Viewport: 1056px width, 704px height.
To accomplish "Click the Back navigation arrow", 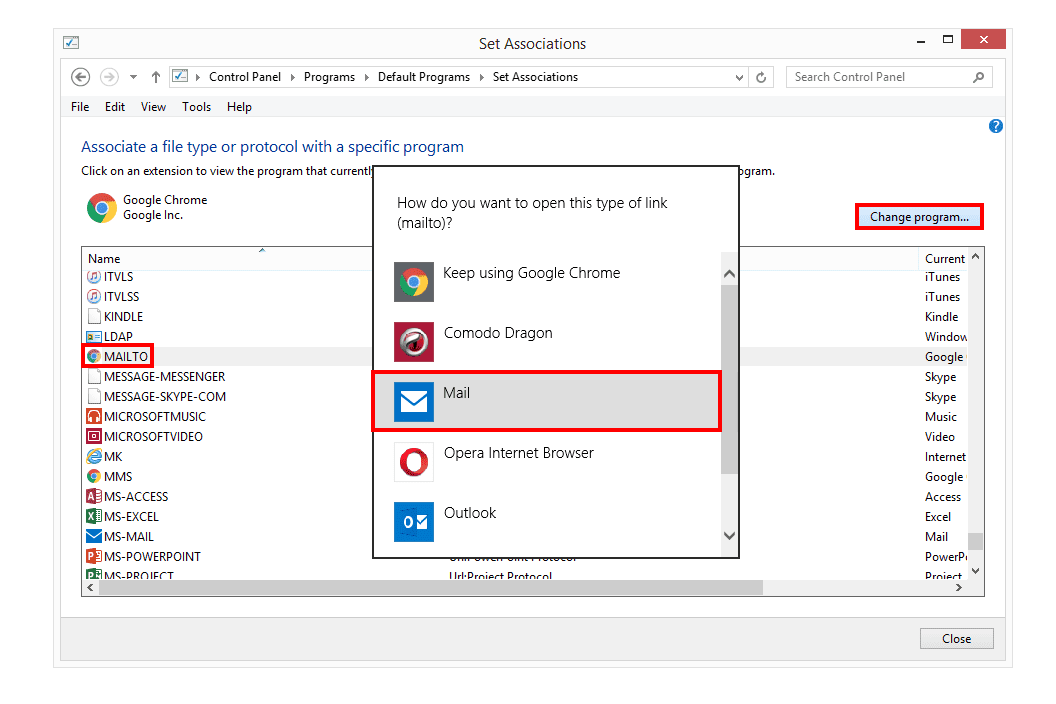I will 80,77.
